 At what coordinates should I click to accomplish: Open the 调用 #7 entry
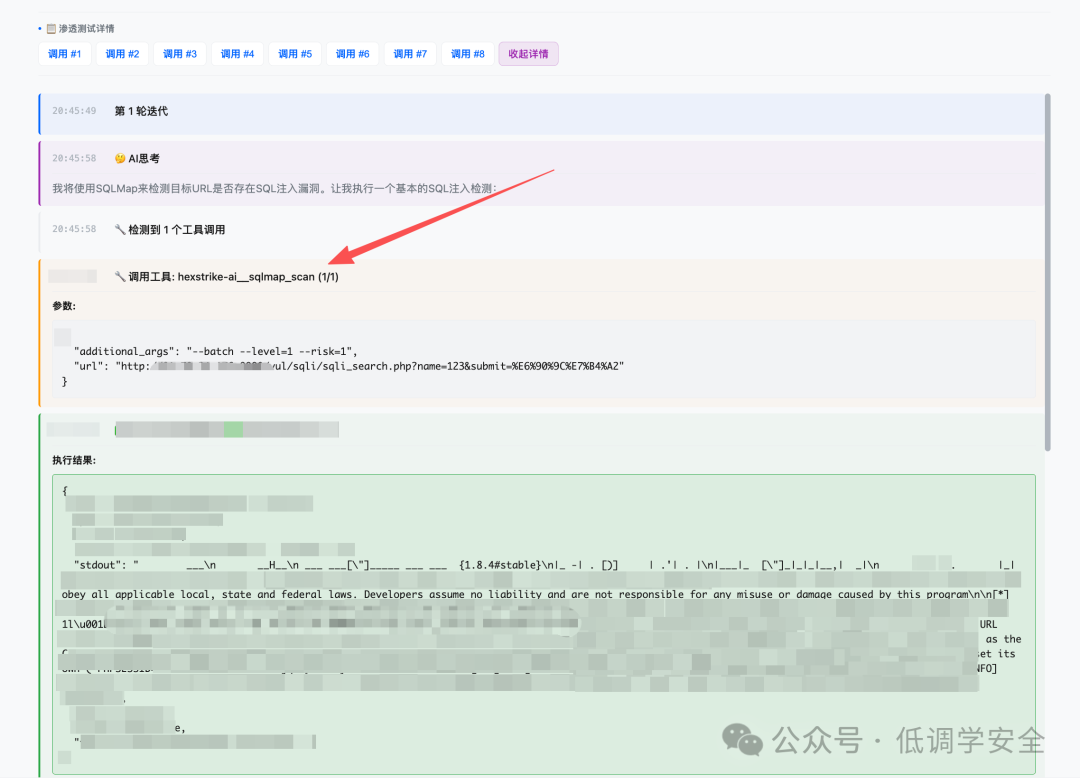(x=410, y=54)
